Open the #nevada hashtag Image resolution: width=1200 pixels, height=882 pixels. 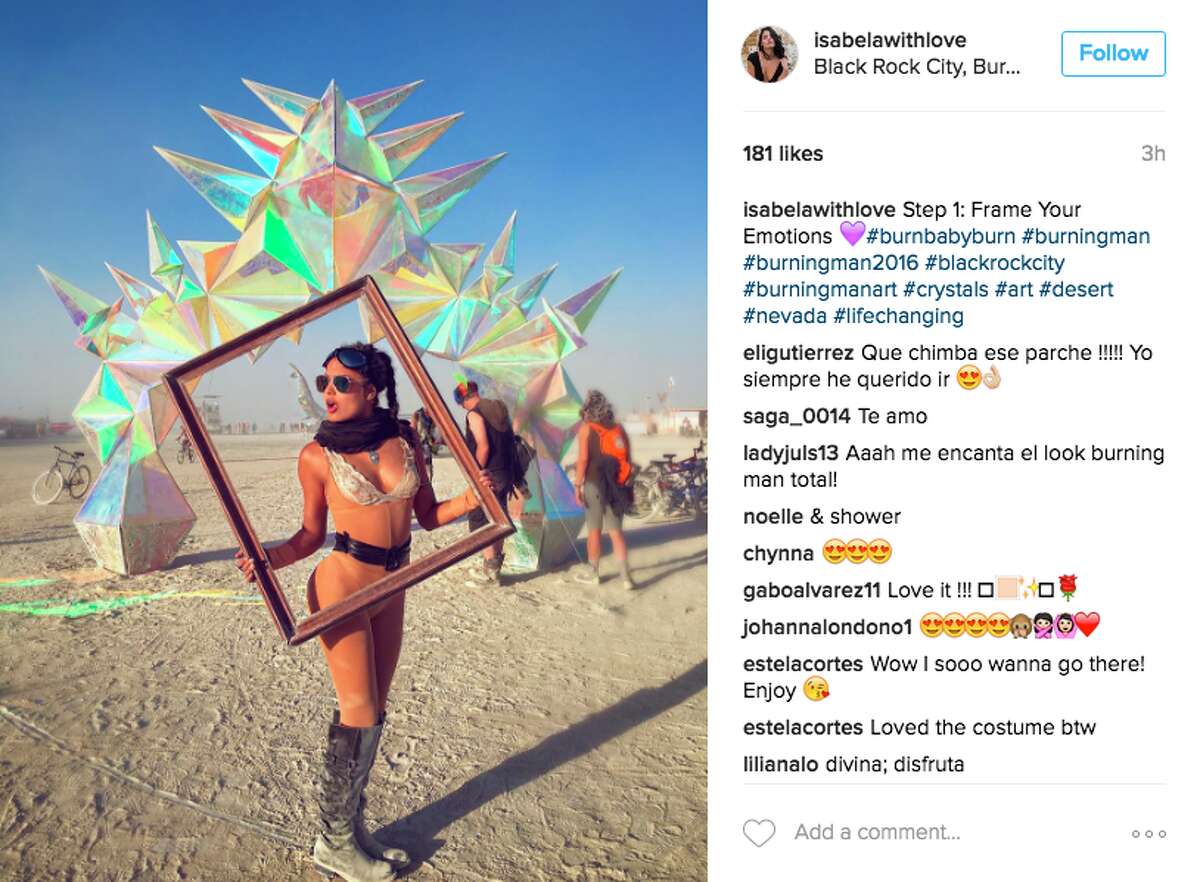pyautogui.click(x=785, y=316)
